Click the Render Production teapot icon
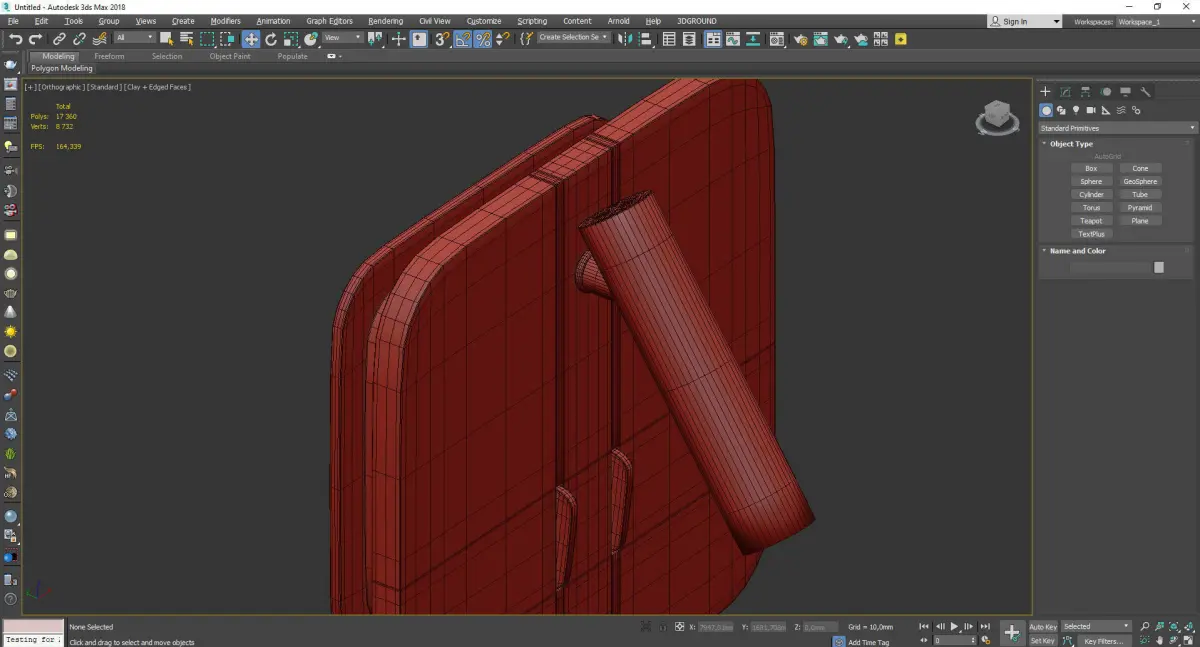1200x647 pixels. [x=841, y=39]
